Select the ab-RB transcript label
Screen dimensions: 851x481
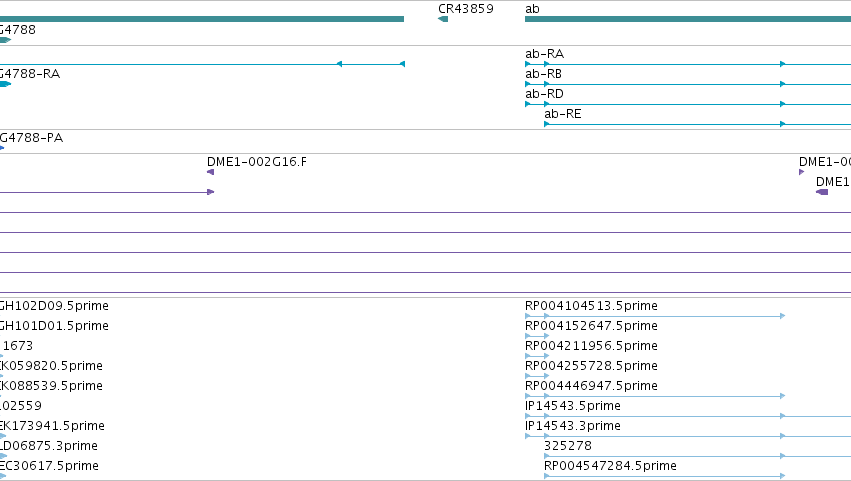click(x=543, y=74)
